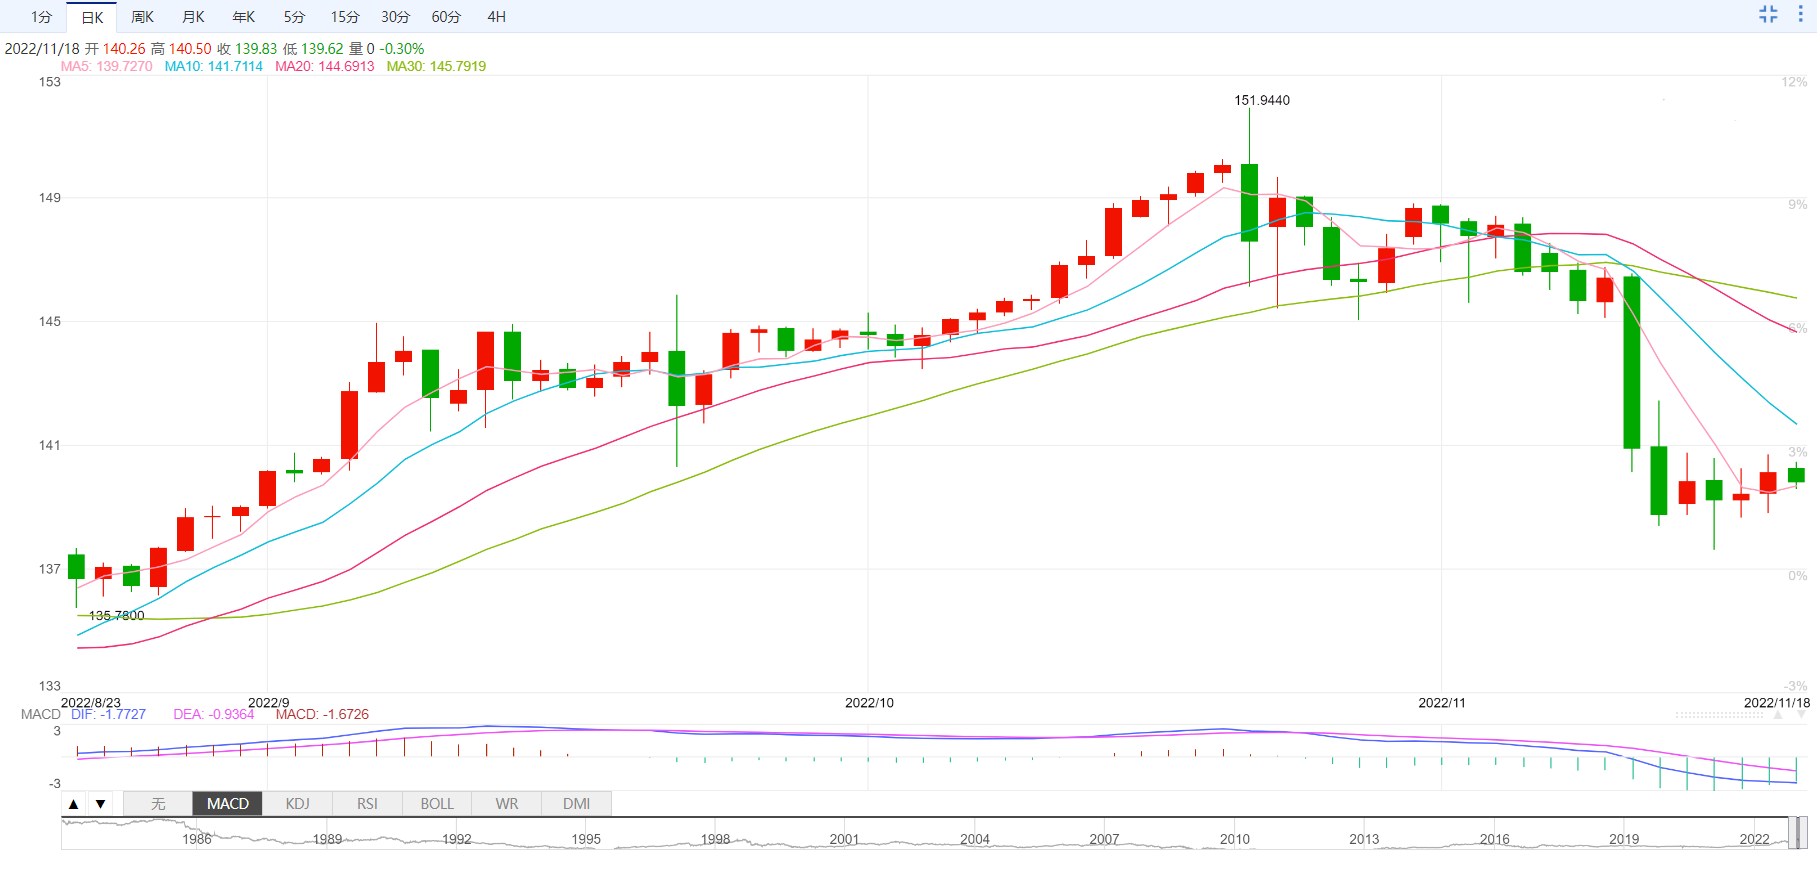Switch to the 日K daily chart tab
Image resolution: width=1817 pixels, height=877 pixels.
pos(92,17)
